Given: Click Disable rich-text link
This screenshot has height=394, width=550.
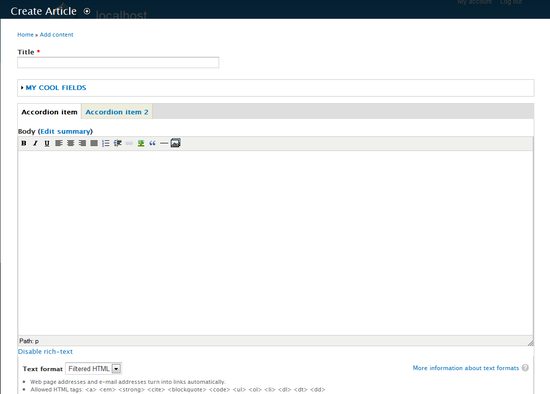Looking at the screenshot, I should (45, 352).
